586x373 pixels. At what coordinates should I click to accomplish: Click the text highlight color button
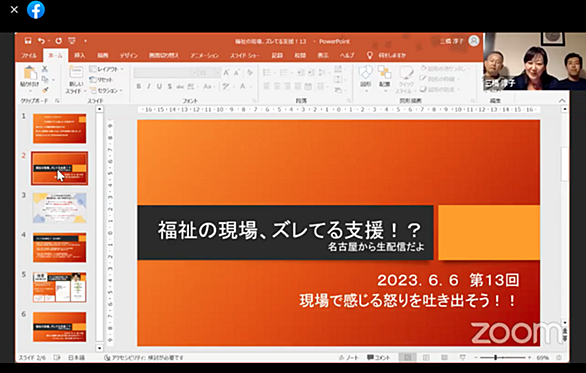click(225, 87)
